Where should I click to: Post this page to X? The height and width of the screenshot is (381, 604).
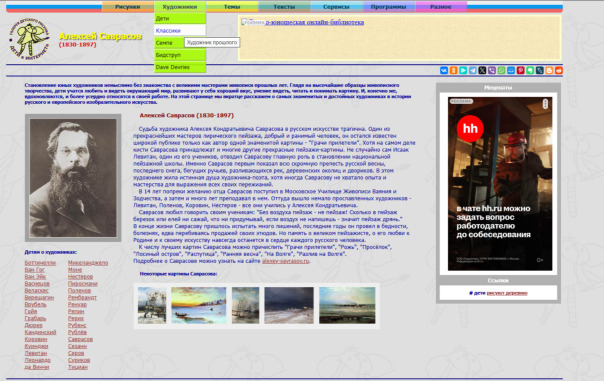point(482,70)
